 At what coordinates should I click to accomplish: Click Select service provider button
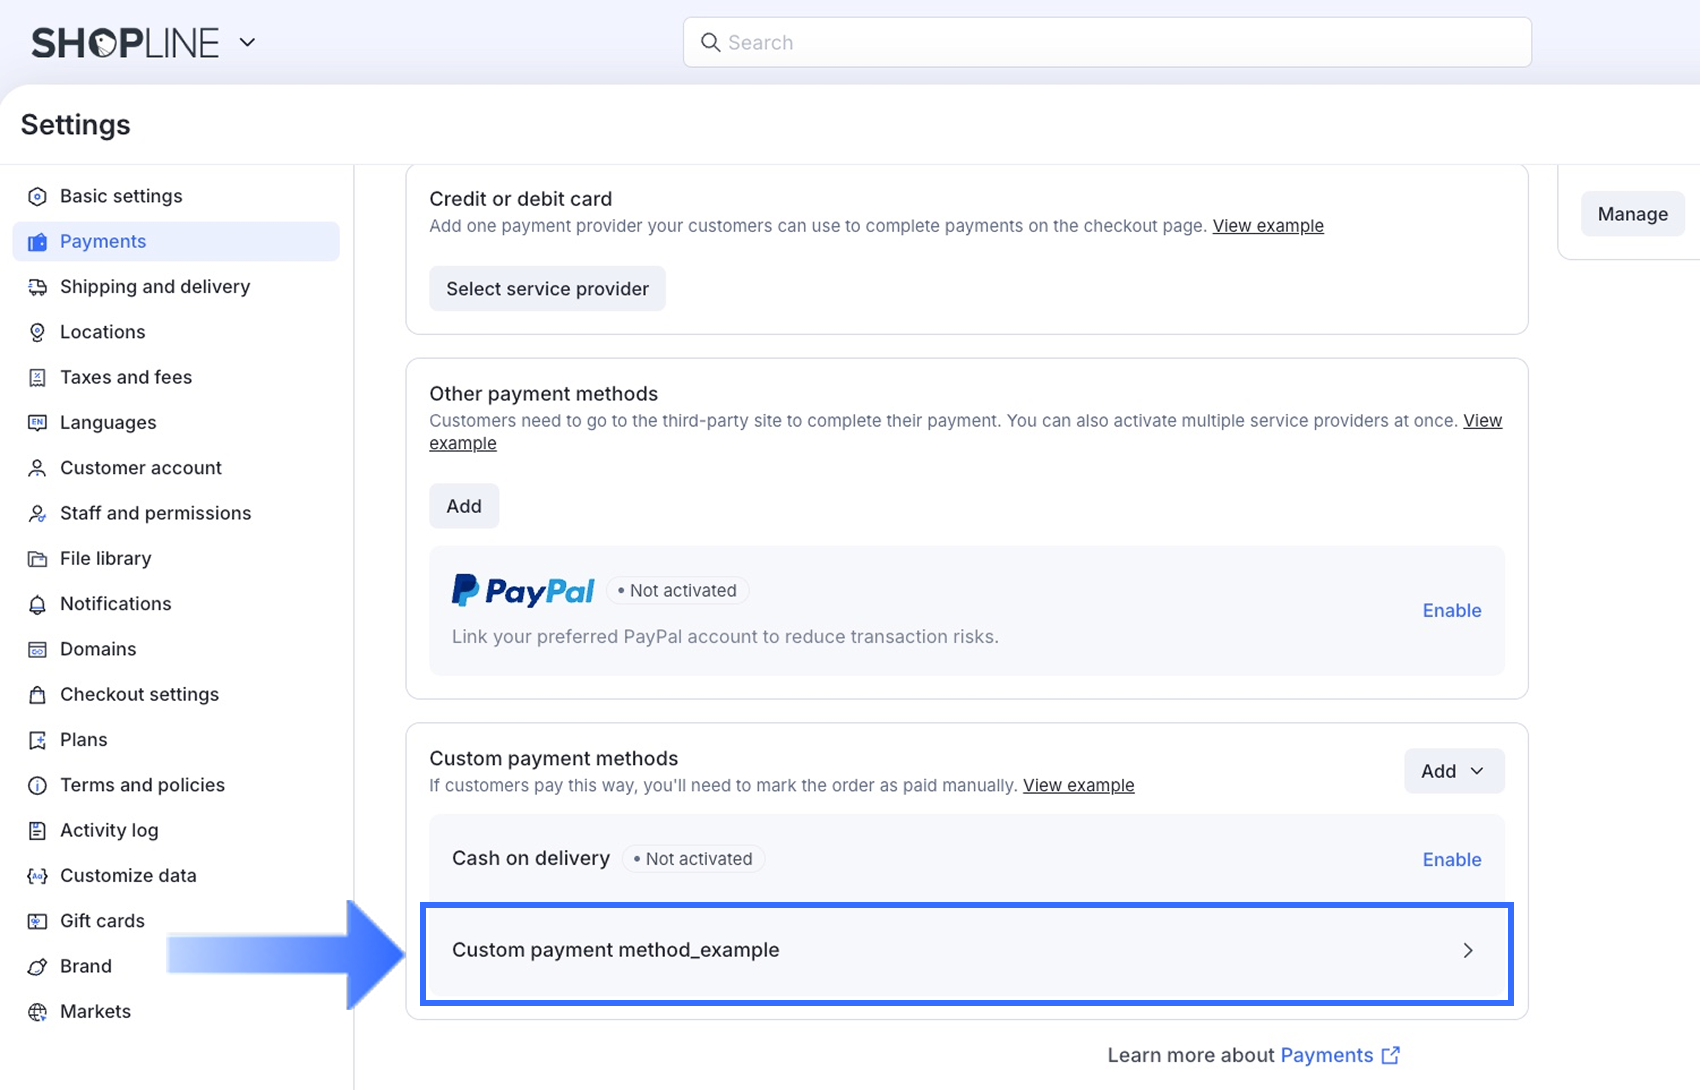point(547,289)
